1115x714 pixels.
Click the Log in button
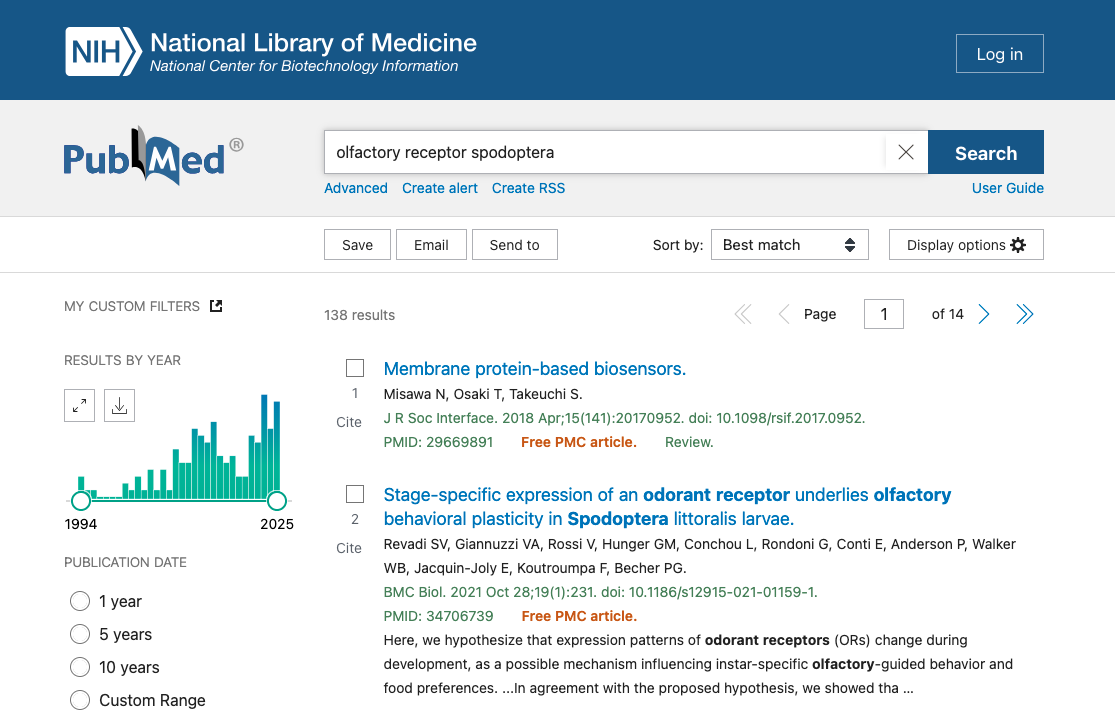(999, 54)
